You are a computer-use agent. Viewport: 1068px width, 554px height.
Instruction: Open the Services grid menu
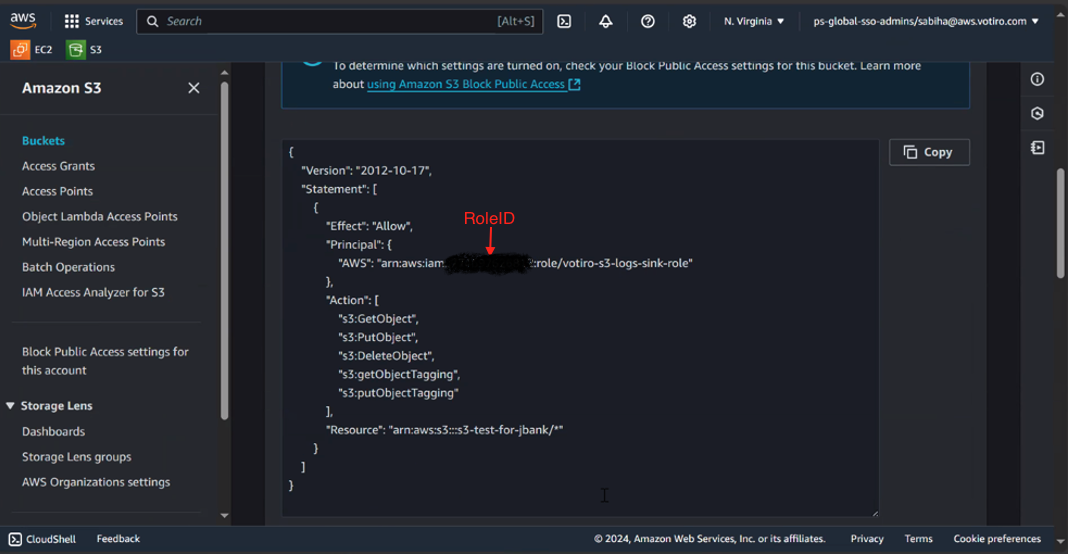click(x=93, y=21)
